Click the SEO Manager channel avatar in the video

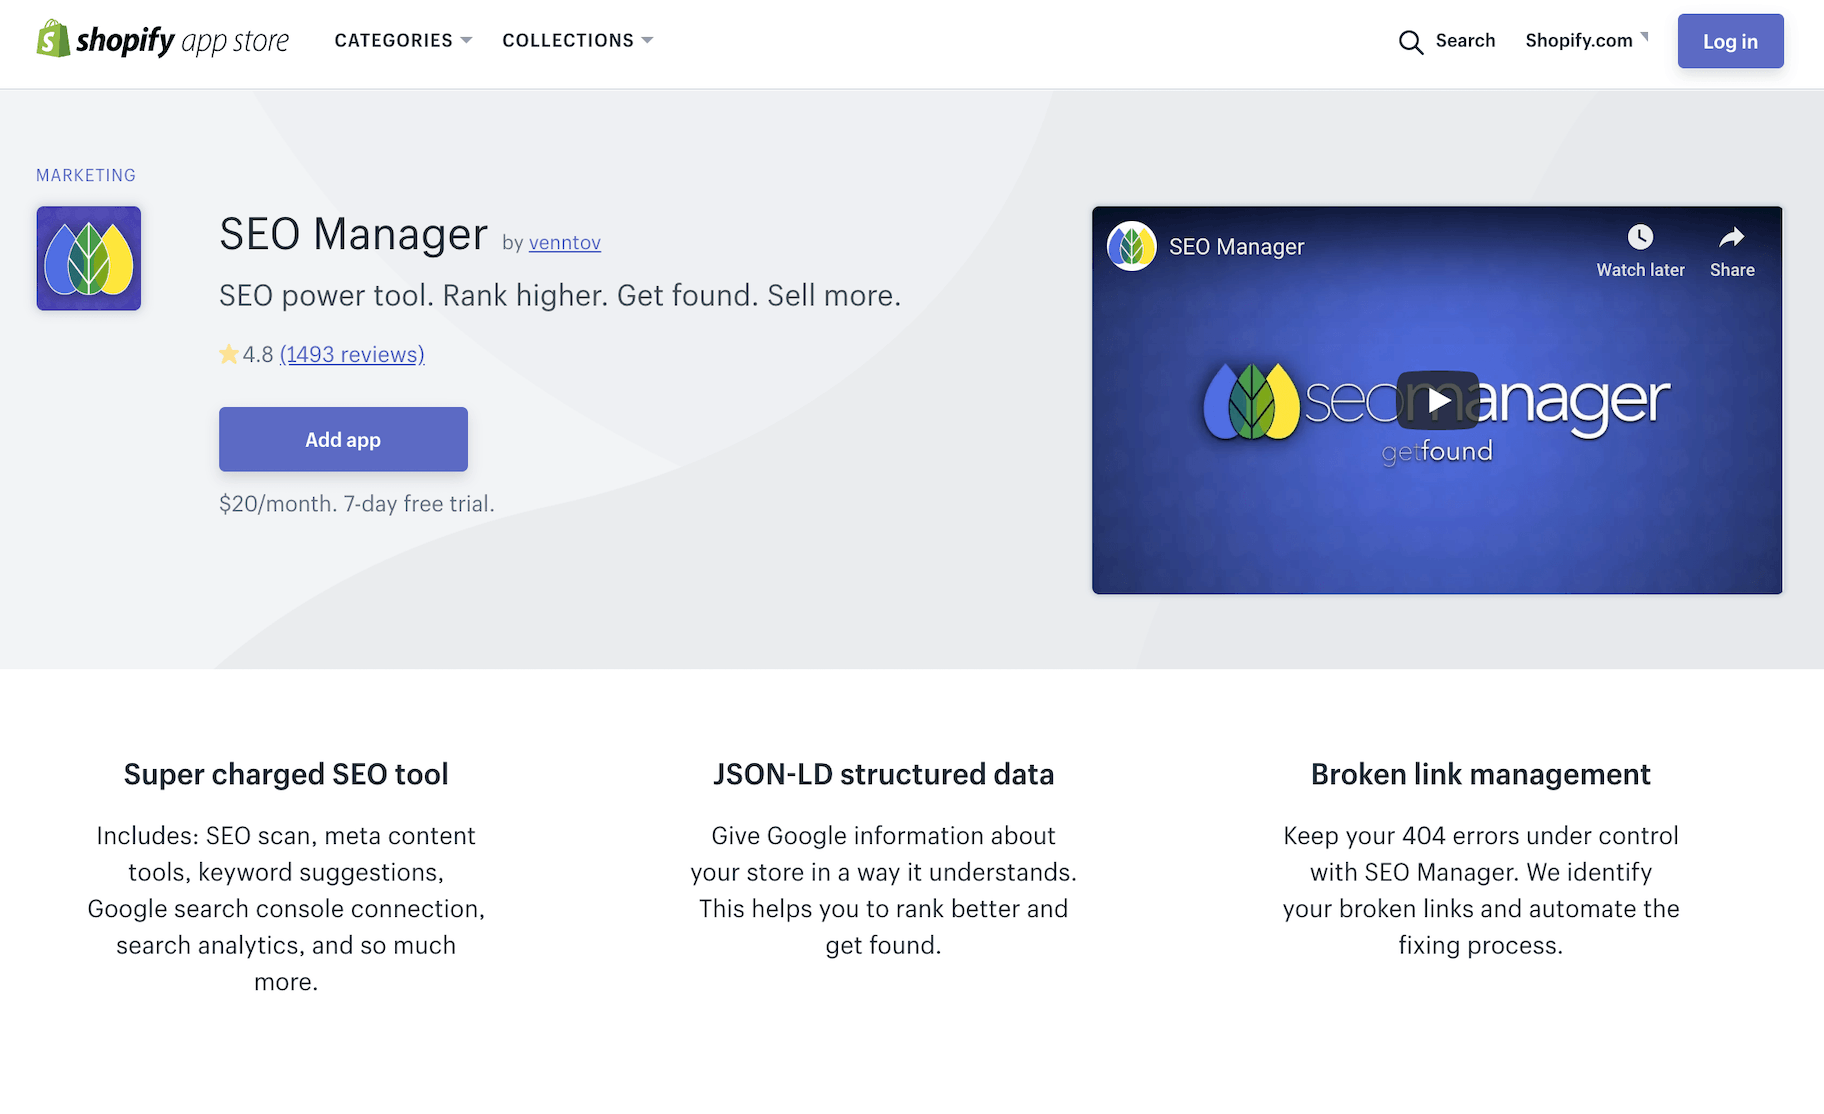coord(1131,245)
